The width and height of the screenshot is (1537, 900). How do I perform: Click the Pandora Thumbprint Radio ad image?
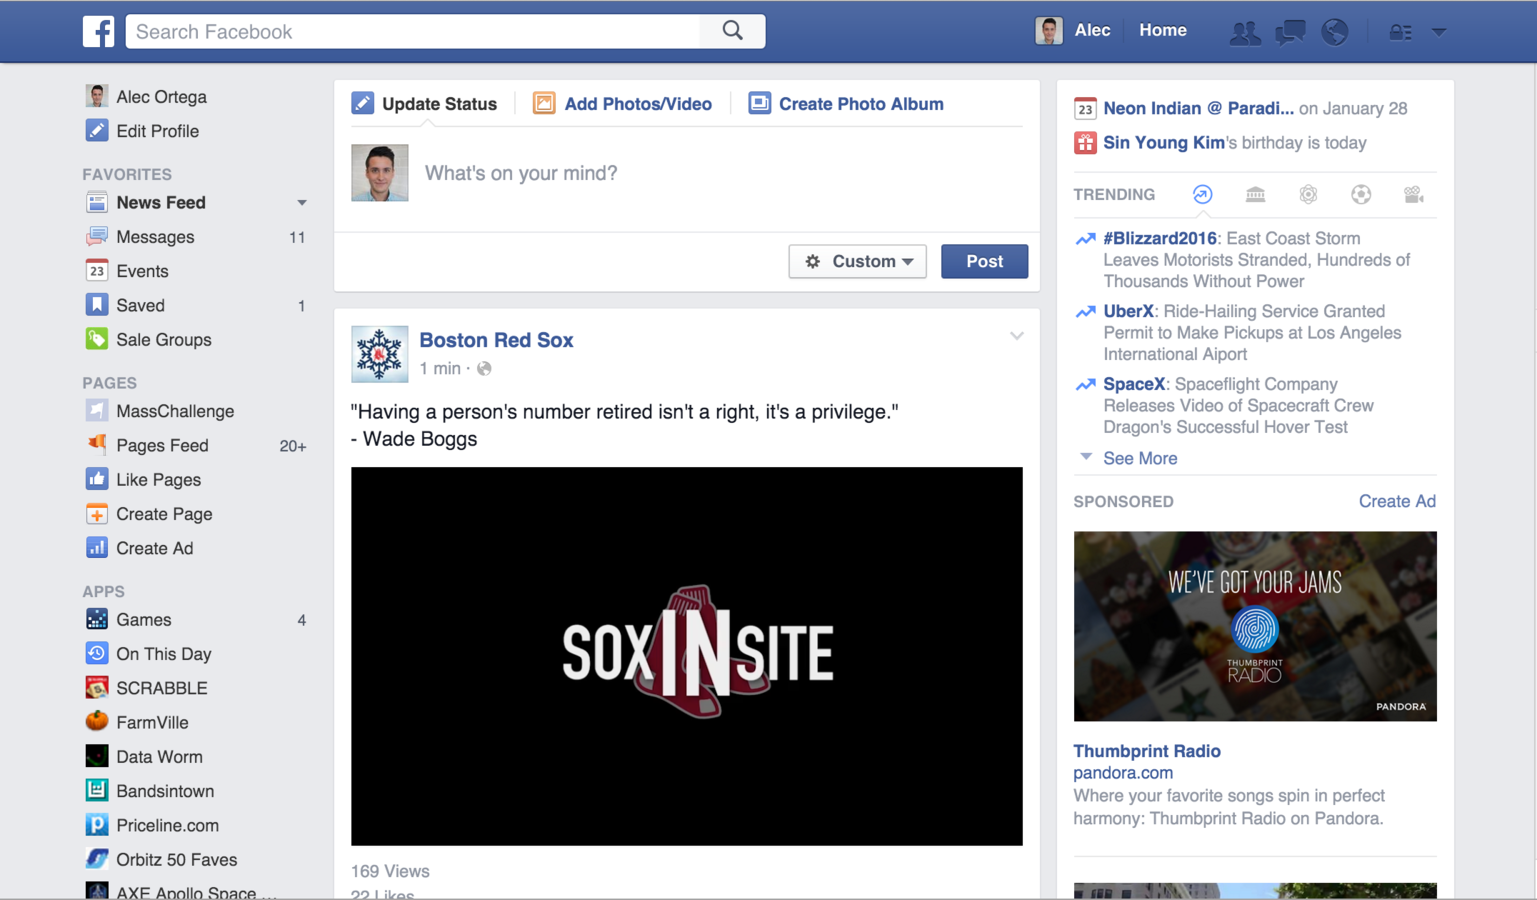(1255, 626)
